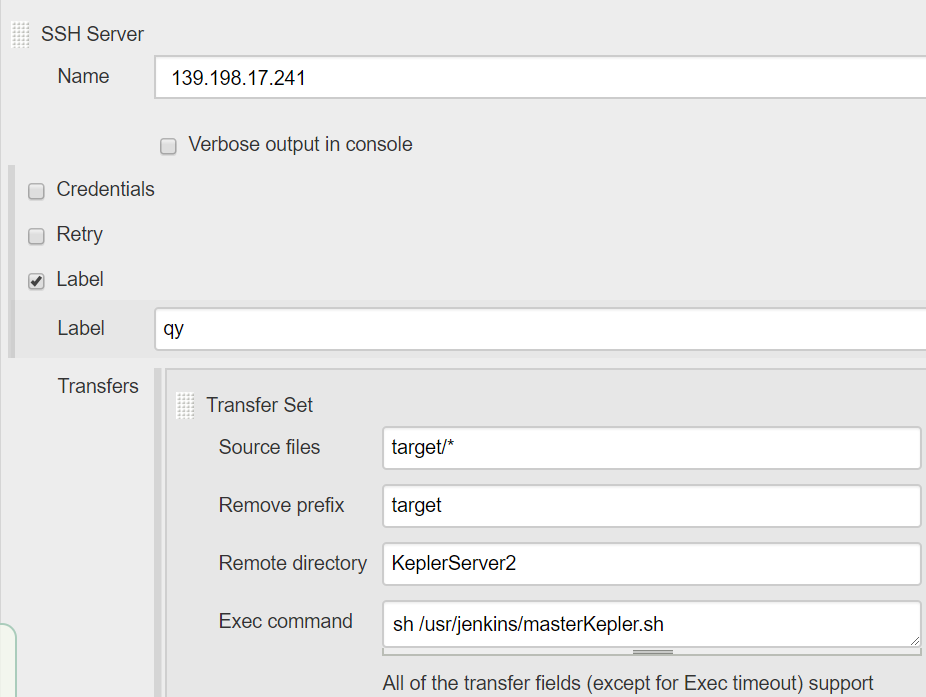Select the SSH Server heading text

click(92, 34)
